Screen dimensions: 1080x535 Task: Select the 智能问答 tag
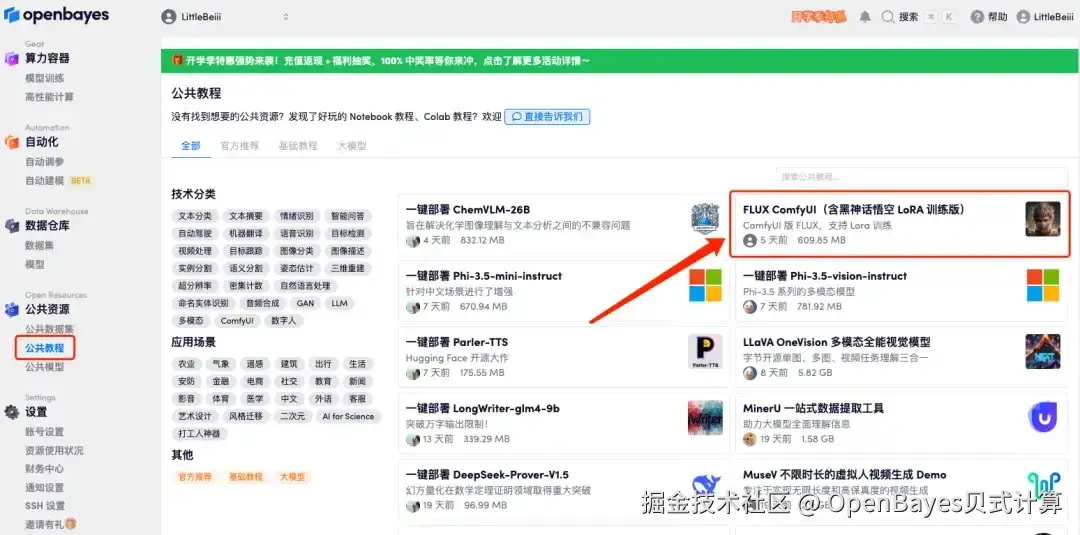tap(348, 216)
